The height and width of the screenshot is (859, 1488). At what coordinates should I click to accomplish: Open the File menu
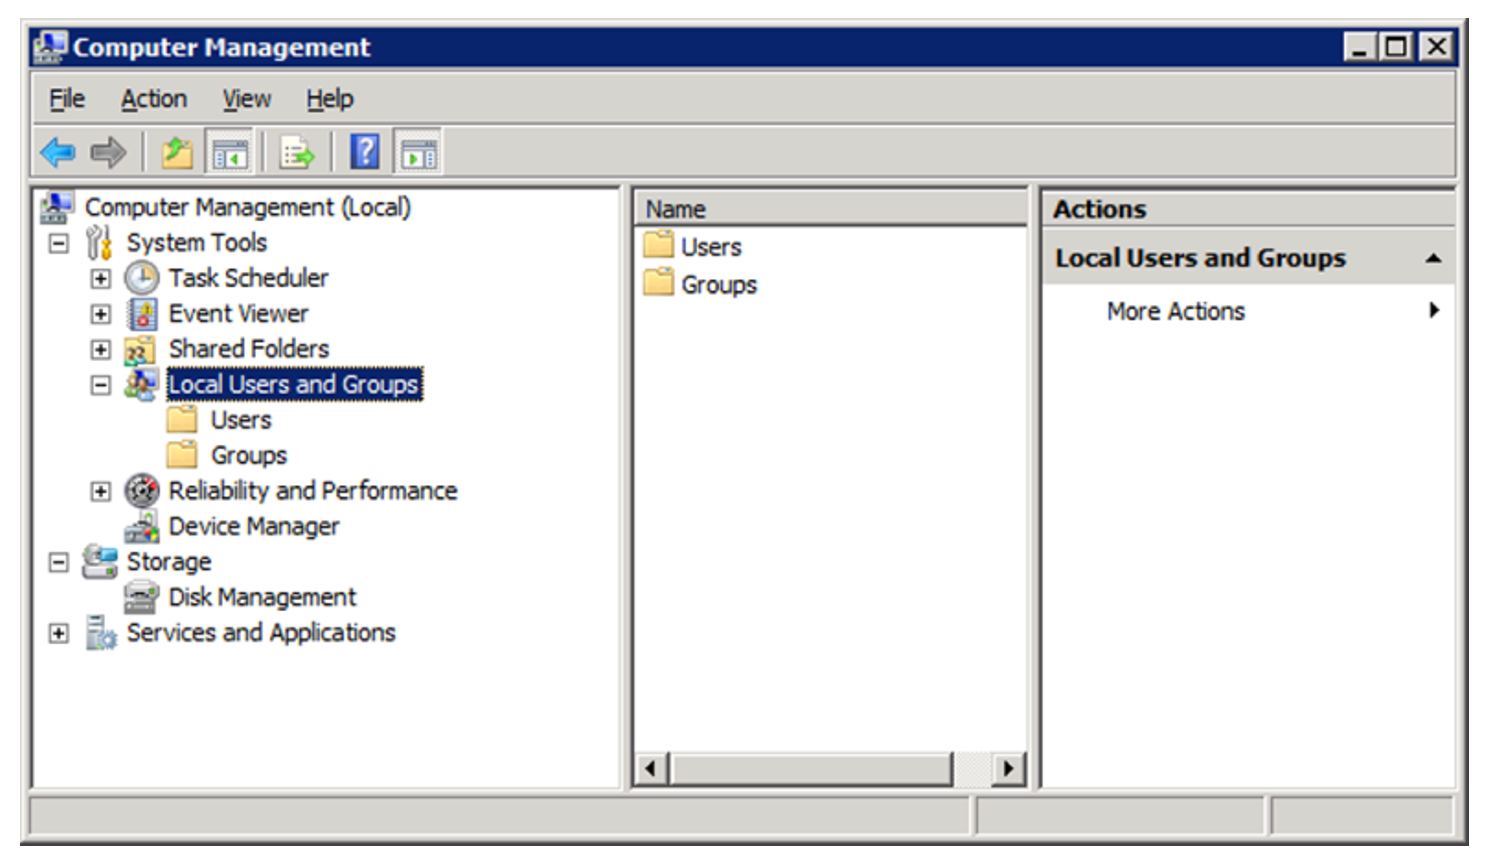coord(67,99)
